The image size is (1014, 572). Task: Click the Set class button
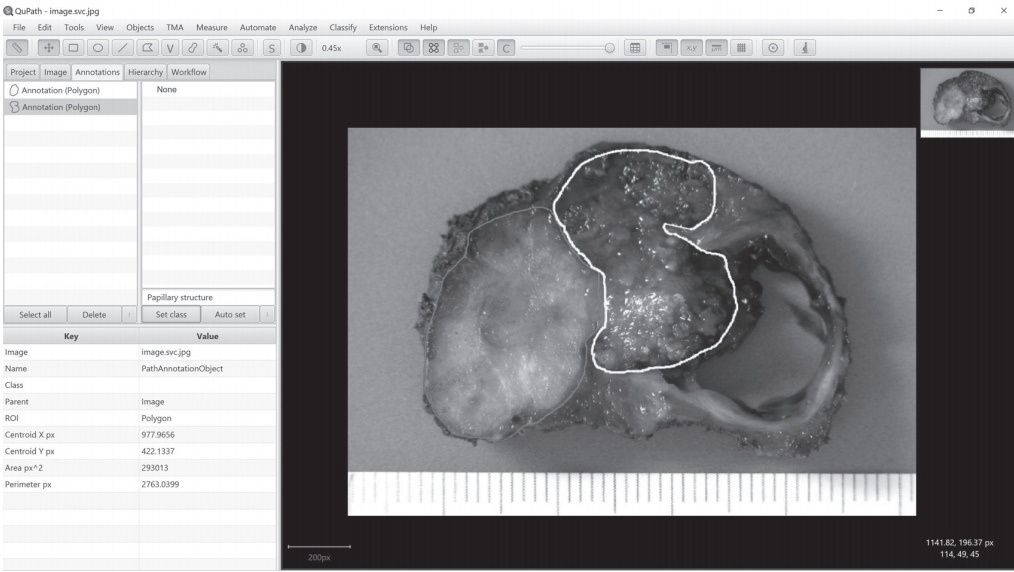pos(171,314)
